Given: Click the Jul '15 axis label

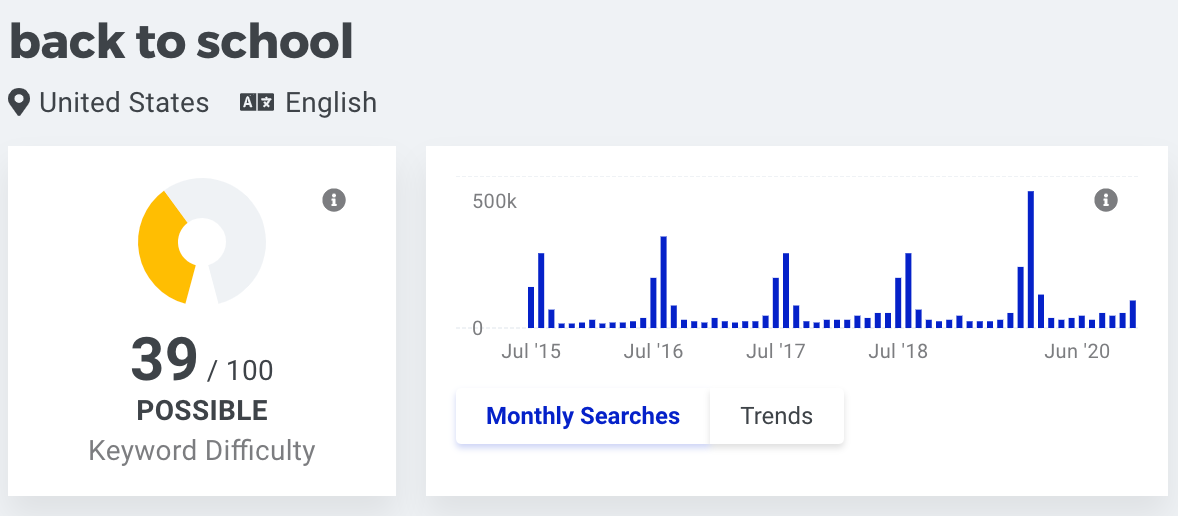Looking at the screenshot, I should coord(531,351).
